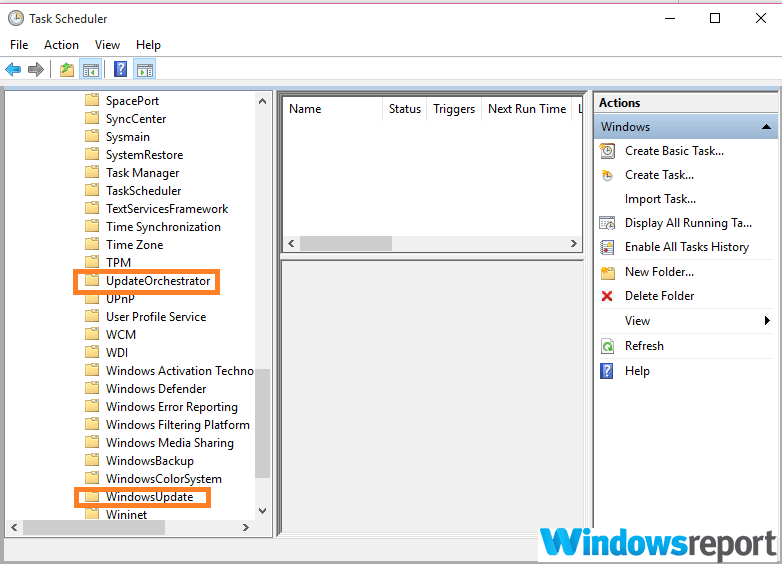
Task: Select the TextServicesFramework folder
Action: point(167,208)
